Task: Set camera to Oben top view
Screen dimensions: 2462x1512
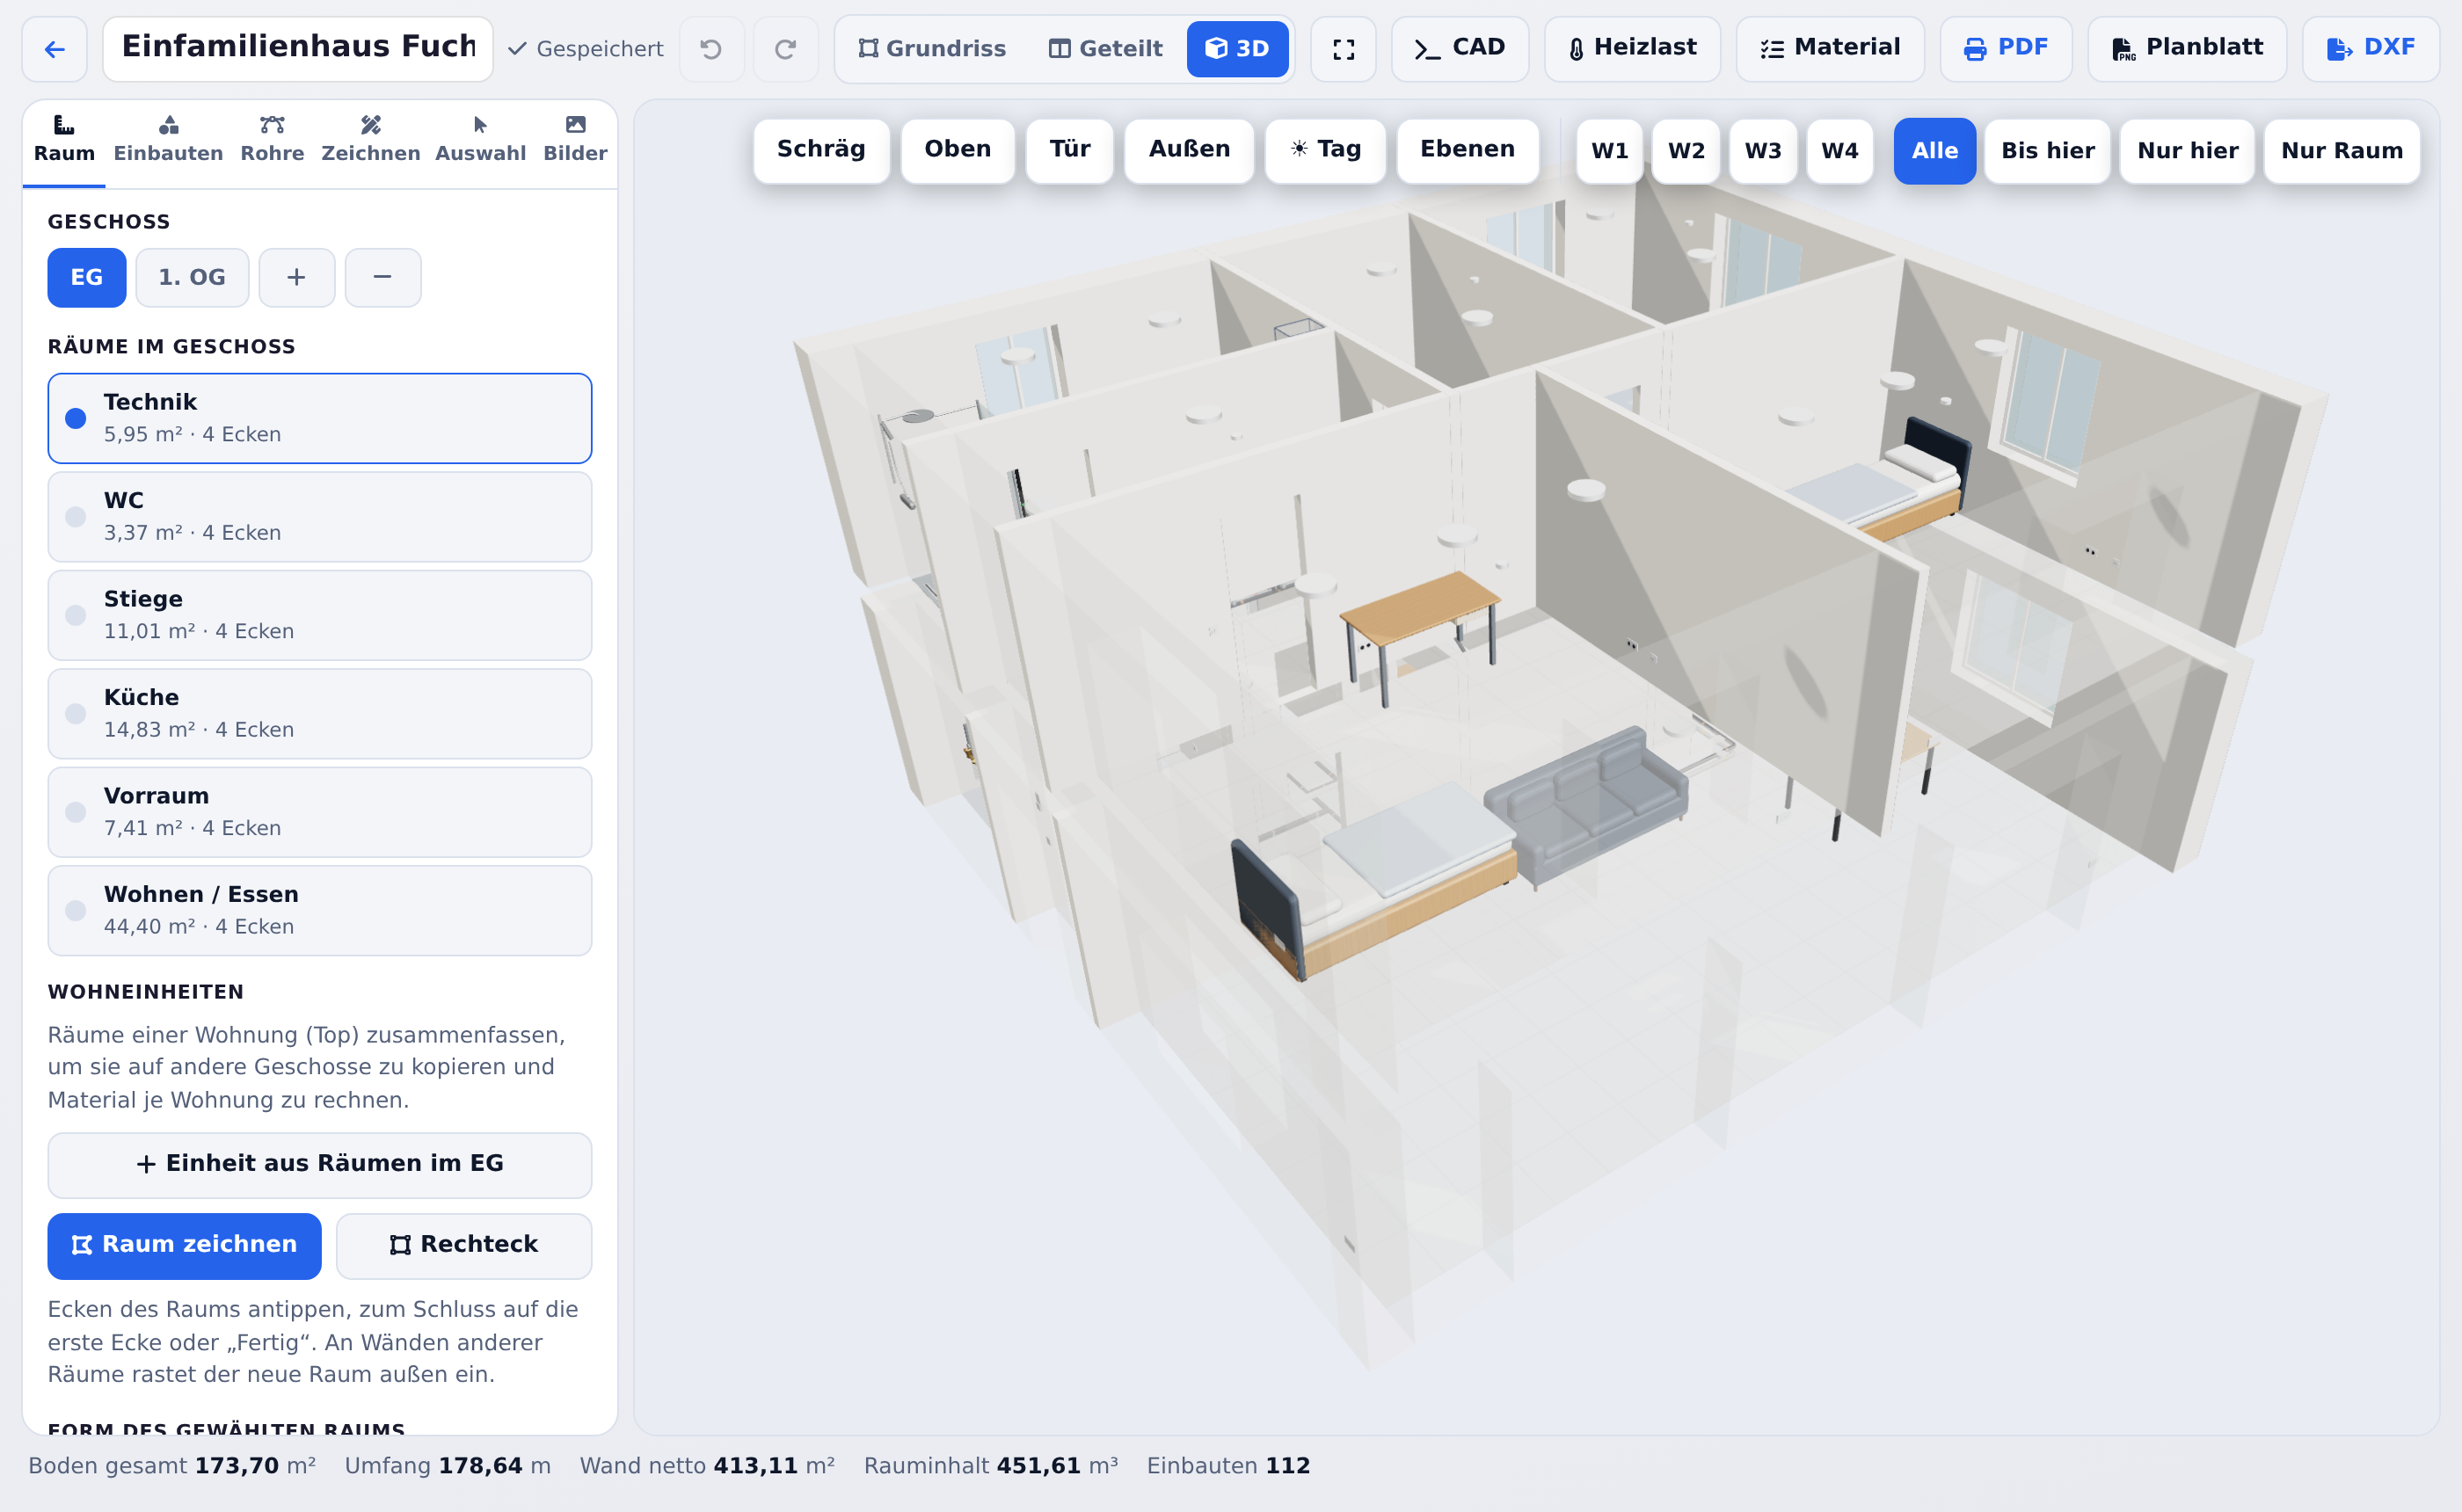Action: coord(957,150)
